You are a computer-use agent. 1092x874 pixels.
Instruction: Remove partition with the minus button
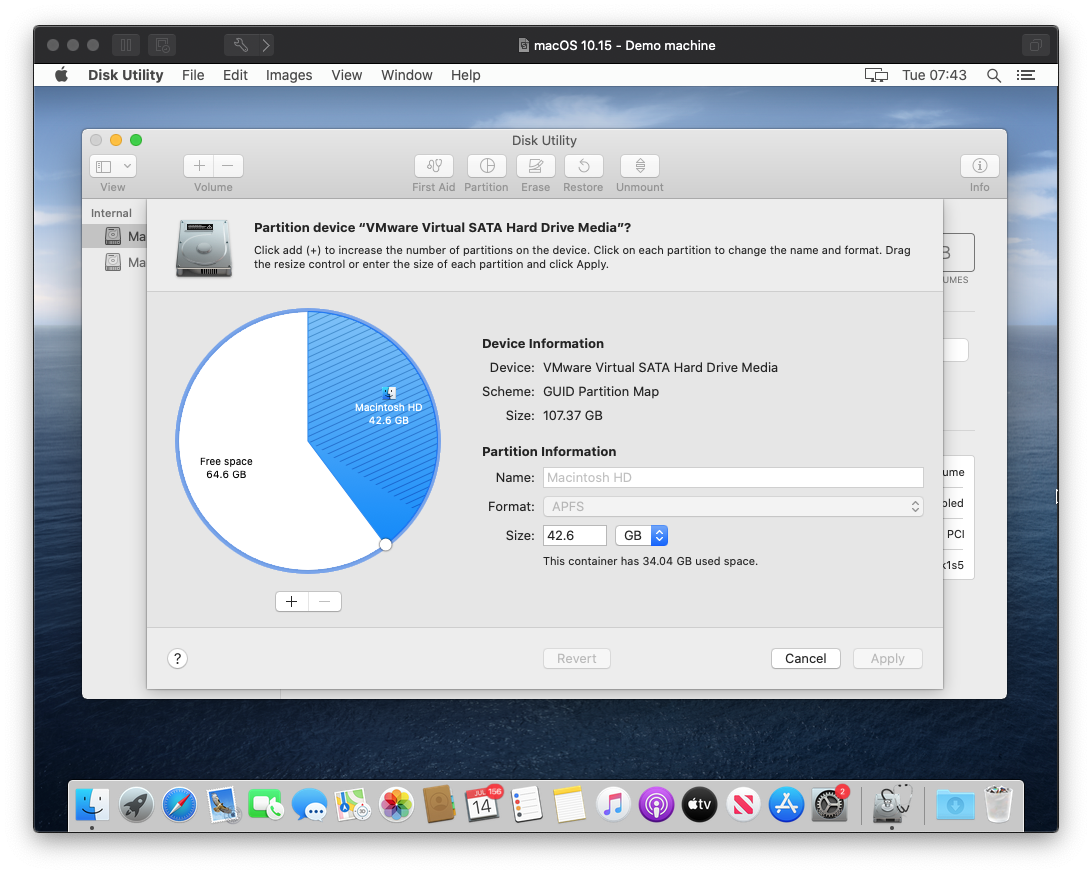325,602
